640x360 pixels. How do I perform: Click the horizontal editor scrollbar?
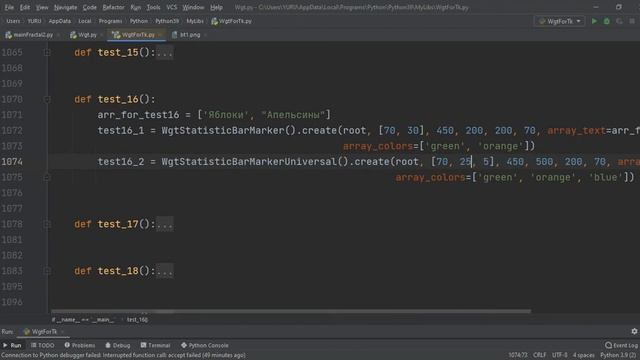point(290,311)
